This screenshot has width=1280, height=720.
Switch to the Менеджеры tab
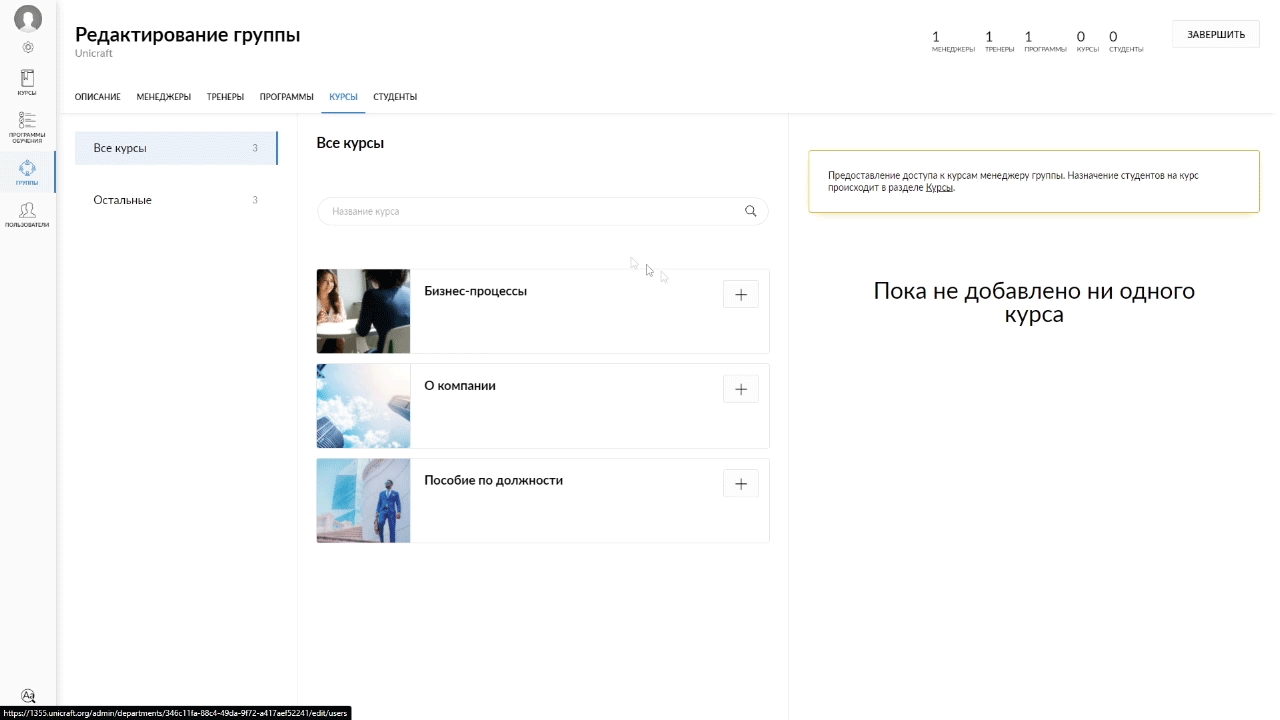164,97
